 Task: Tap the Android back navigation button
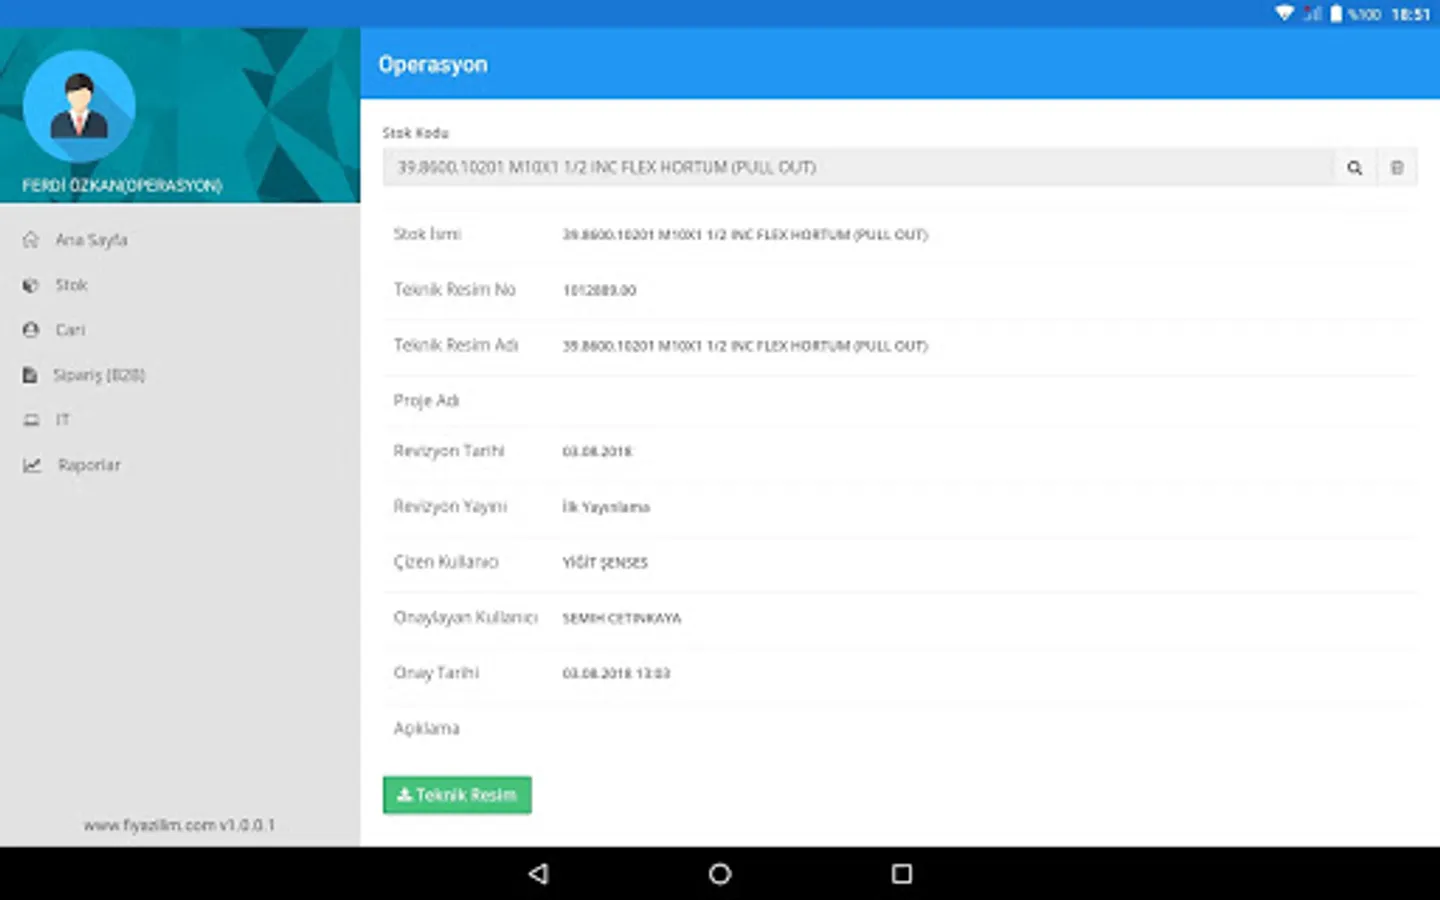539,874
